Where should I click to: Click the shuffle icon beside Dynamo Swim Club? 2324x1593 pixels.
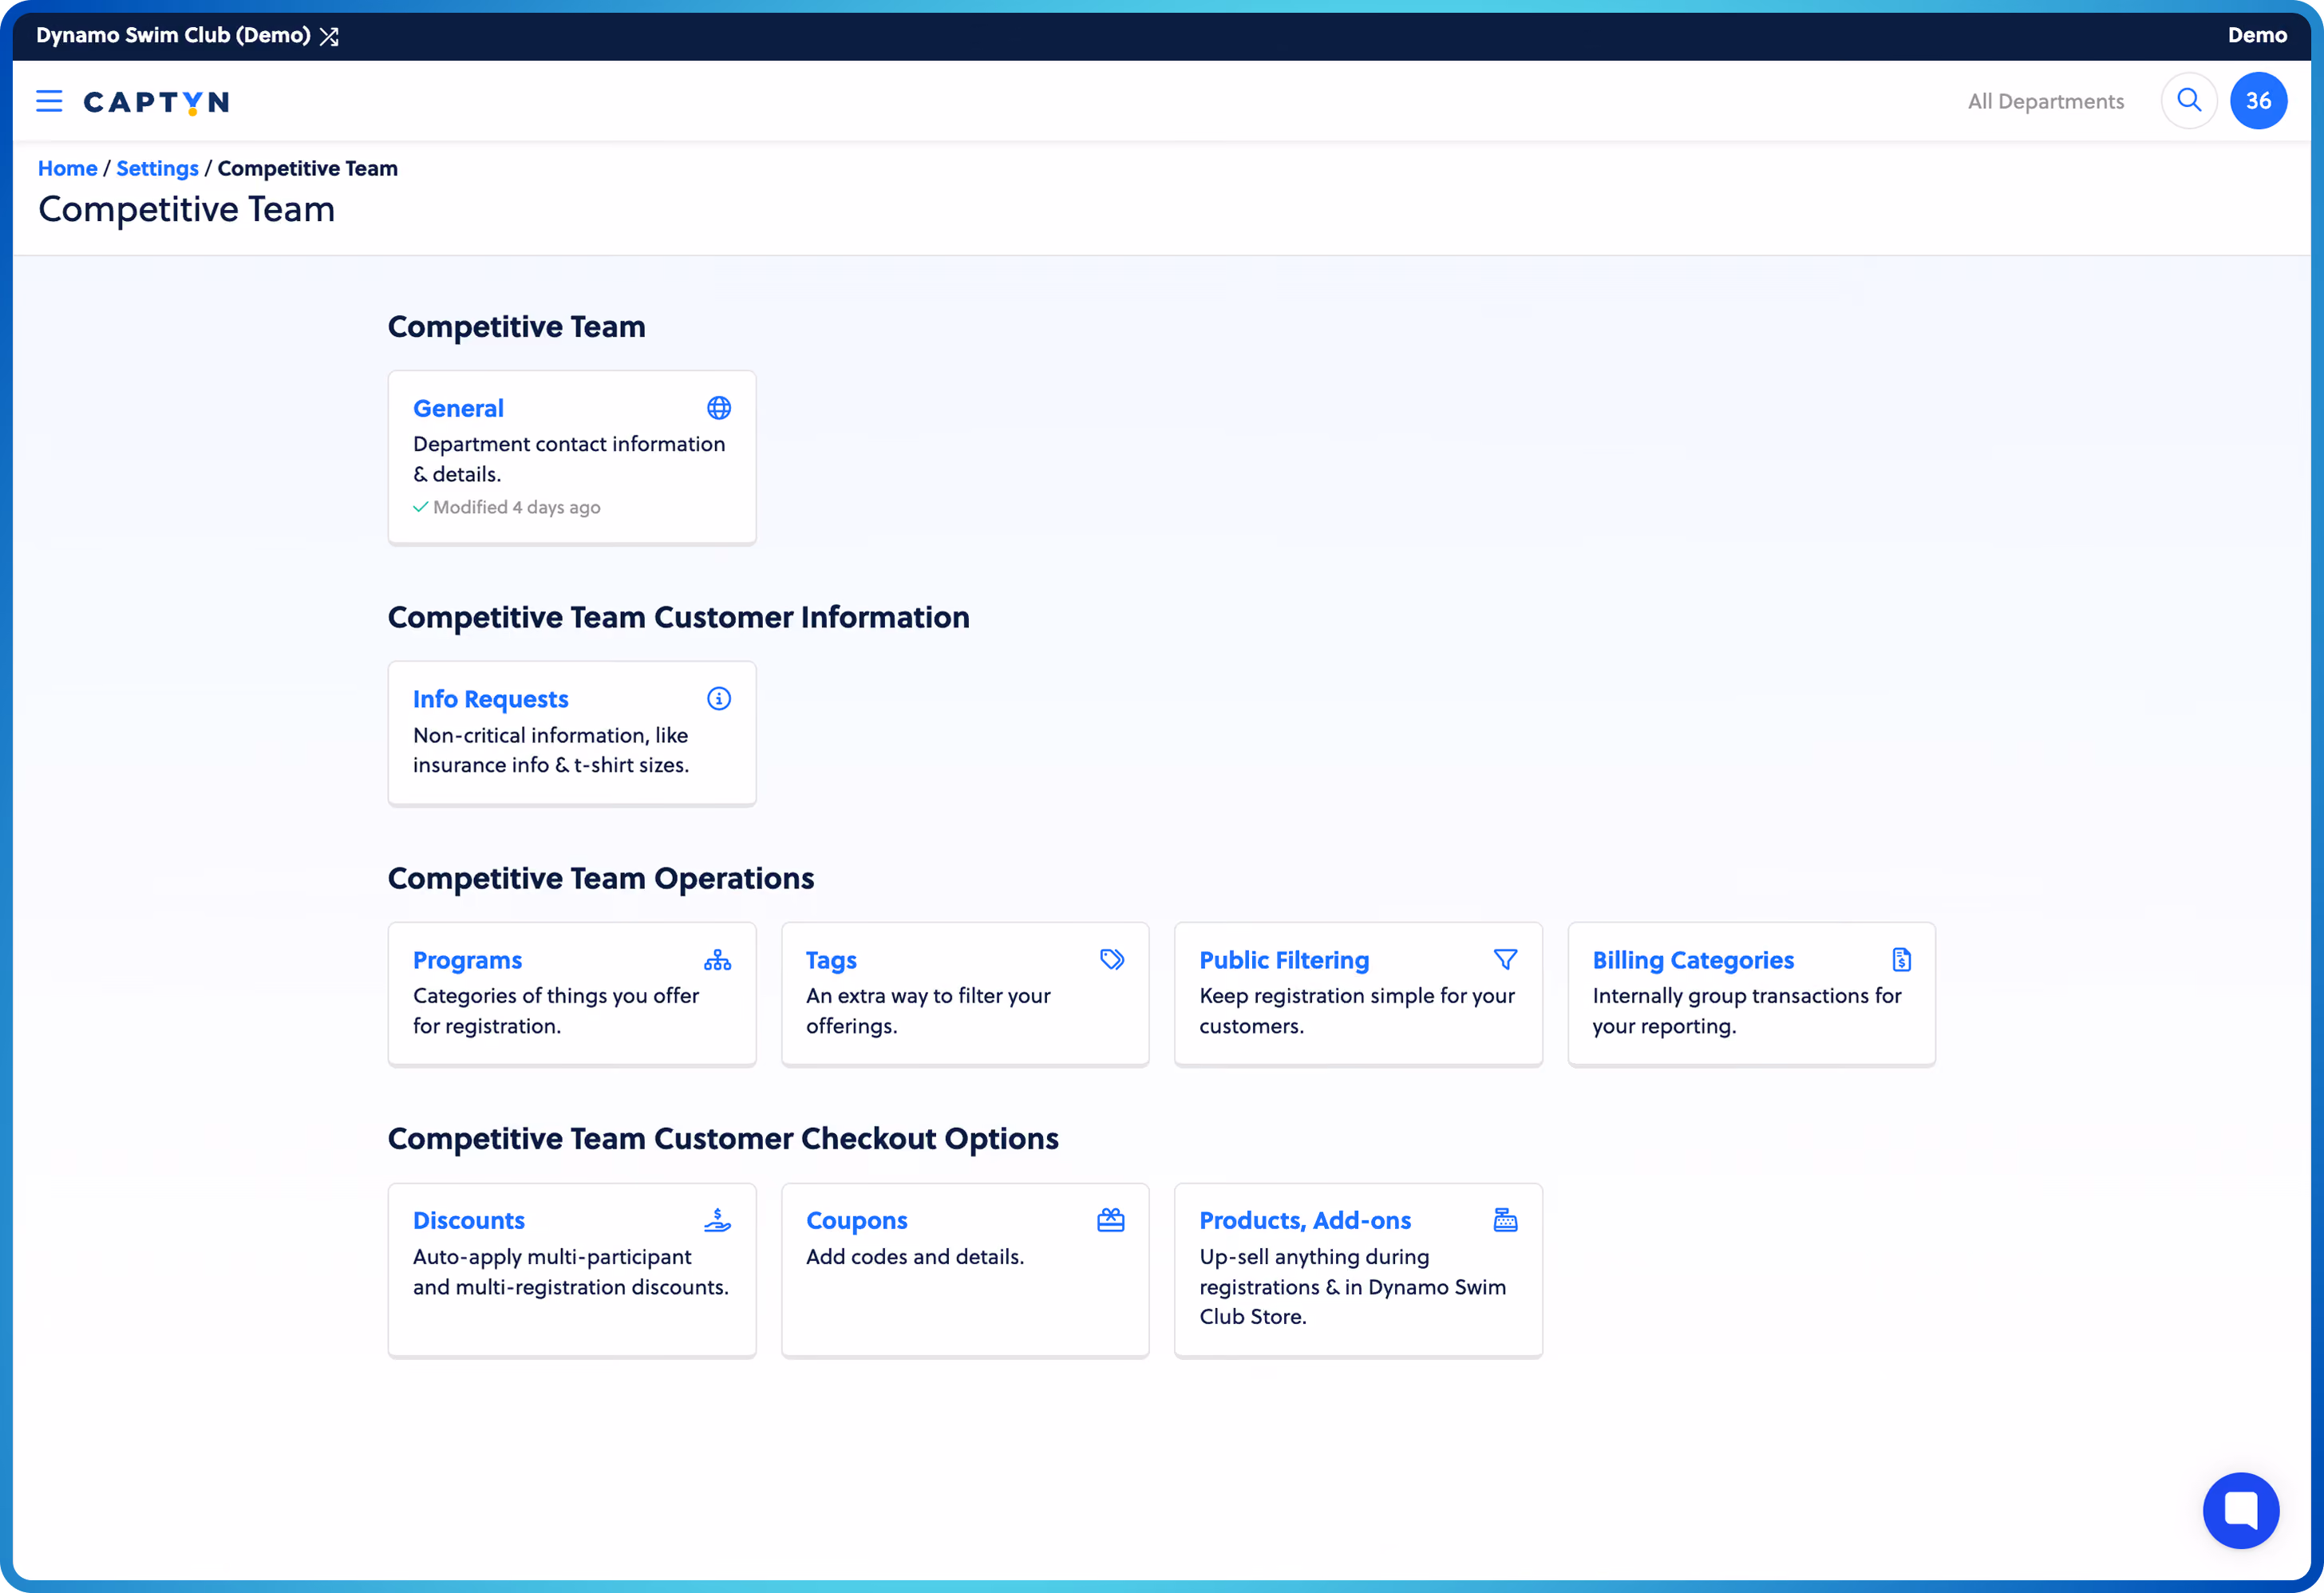[329, 36]
